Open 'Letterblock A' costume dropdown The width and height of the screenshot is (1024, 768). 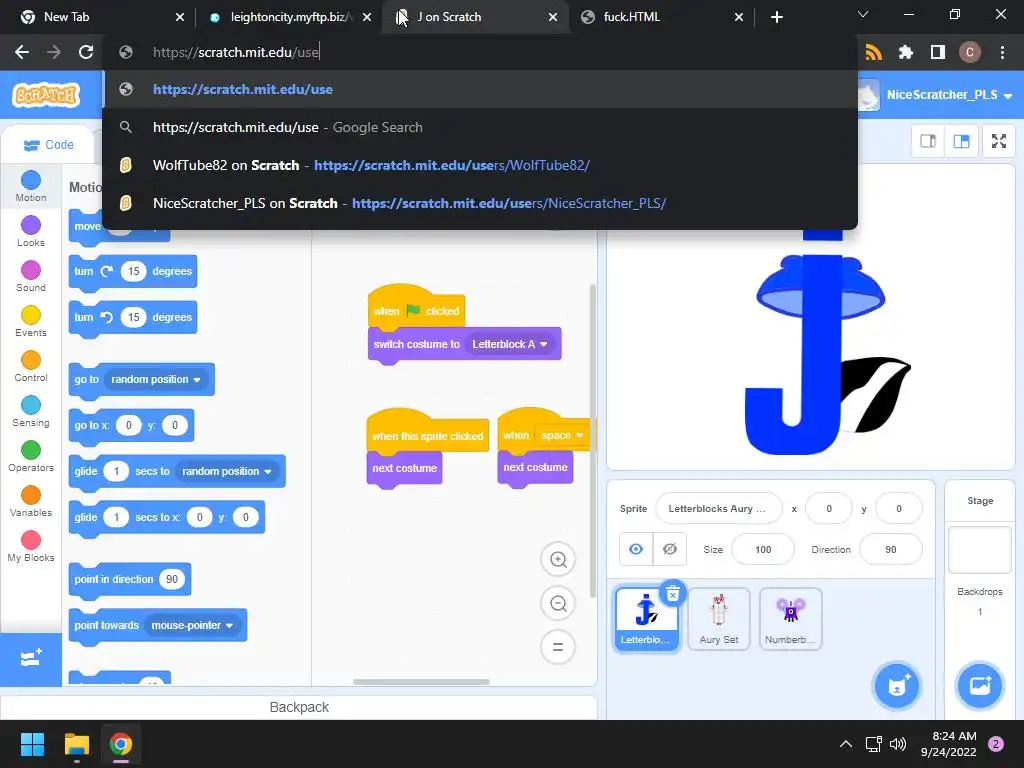509,344
